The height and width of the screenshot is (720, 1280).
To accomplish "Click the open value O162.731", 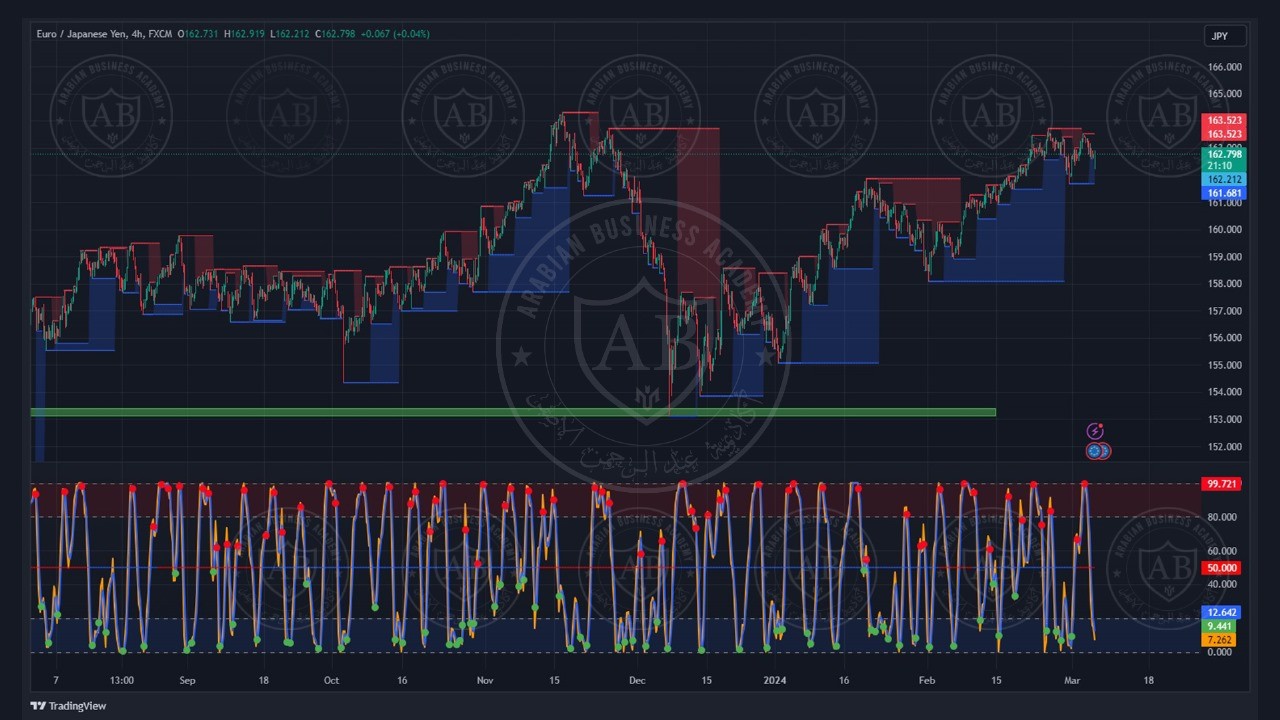I will (x=199, y=34).
